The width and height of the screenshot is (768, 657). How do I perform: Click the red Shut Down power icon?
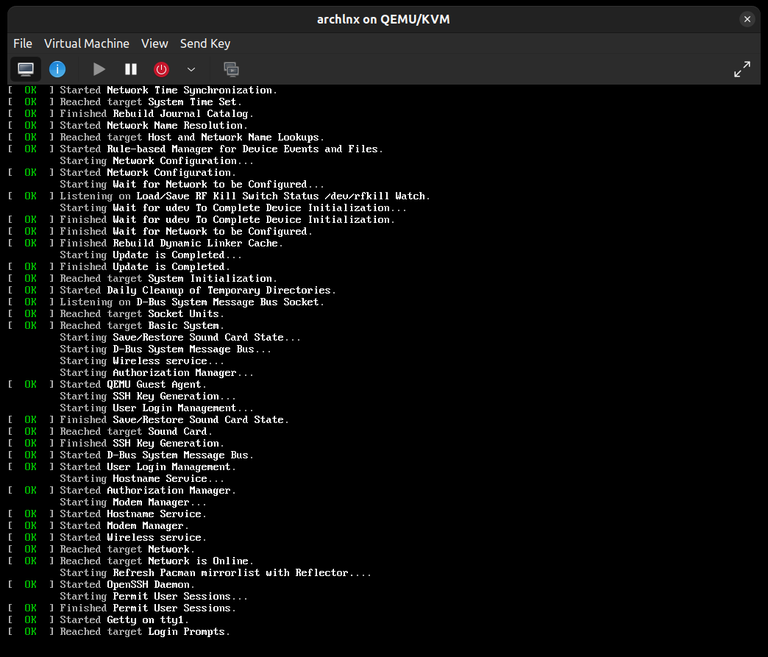pos(161,70)
